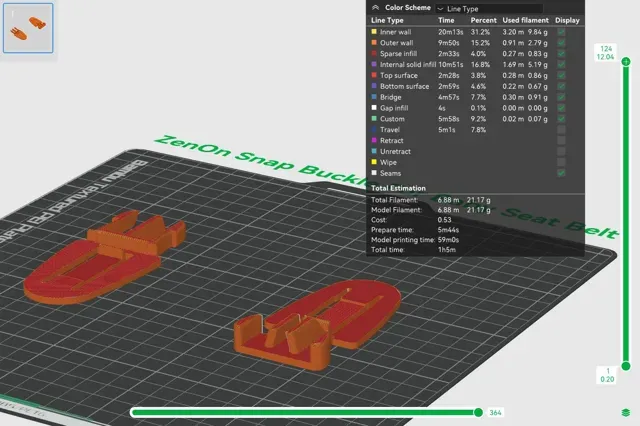Image resolution: width=640 pixels, height=426 pixels.
Task: Click the Wipe yellow color swatch
Action: tap(374, 162)
